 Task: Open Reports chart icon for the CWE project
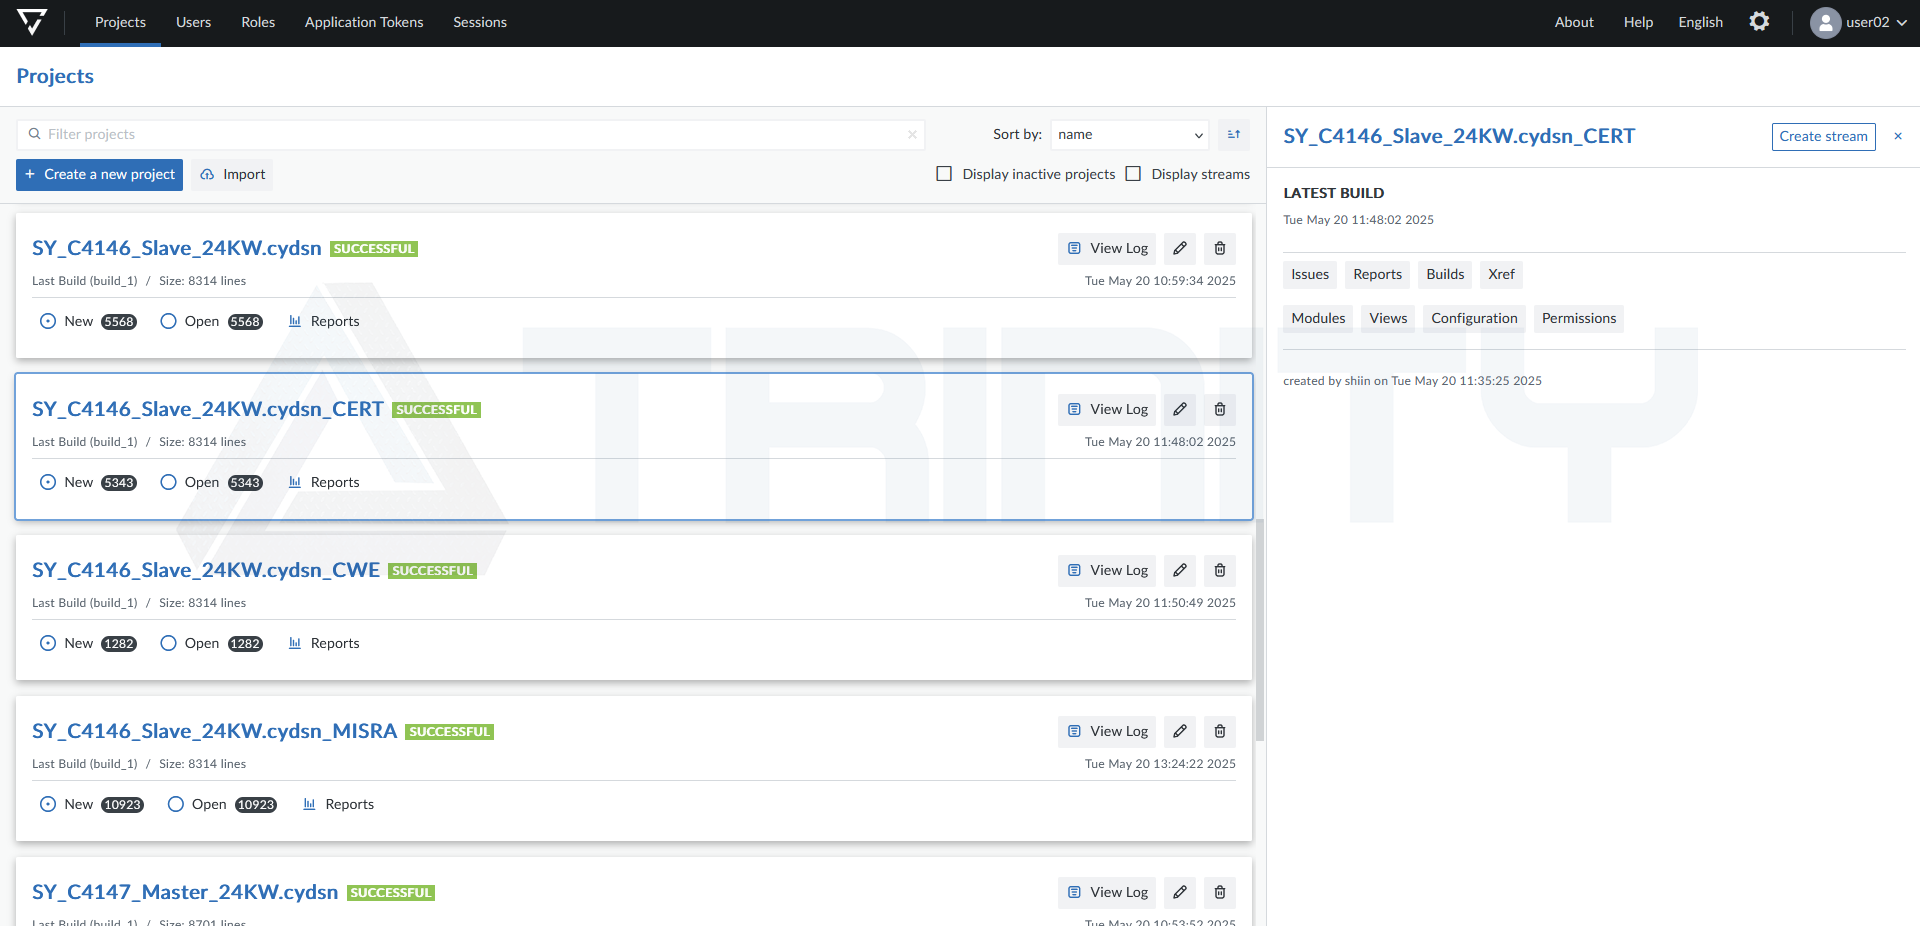click(x=295, y=643)
